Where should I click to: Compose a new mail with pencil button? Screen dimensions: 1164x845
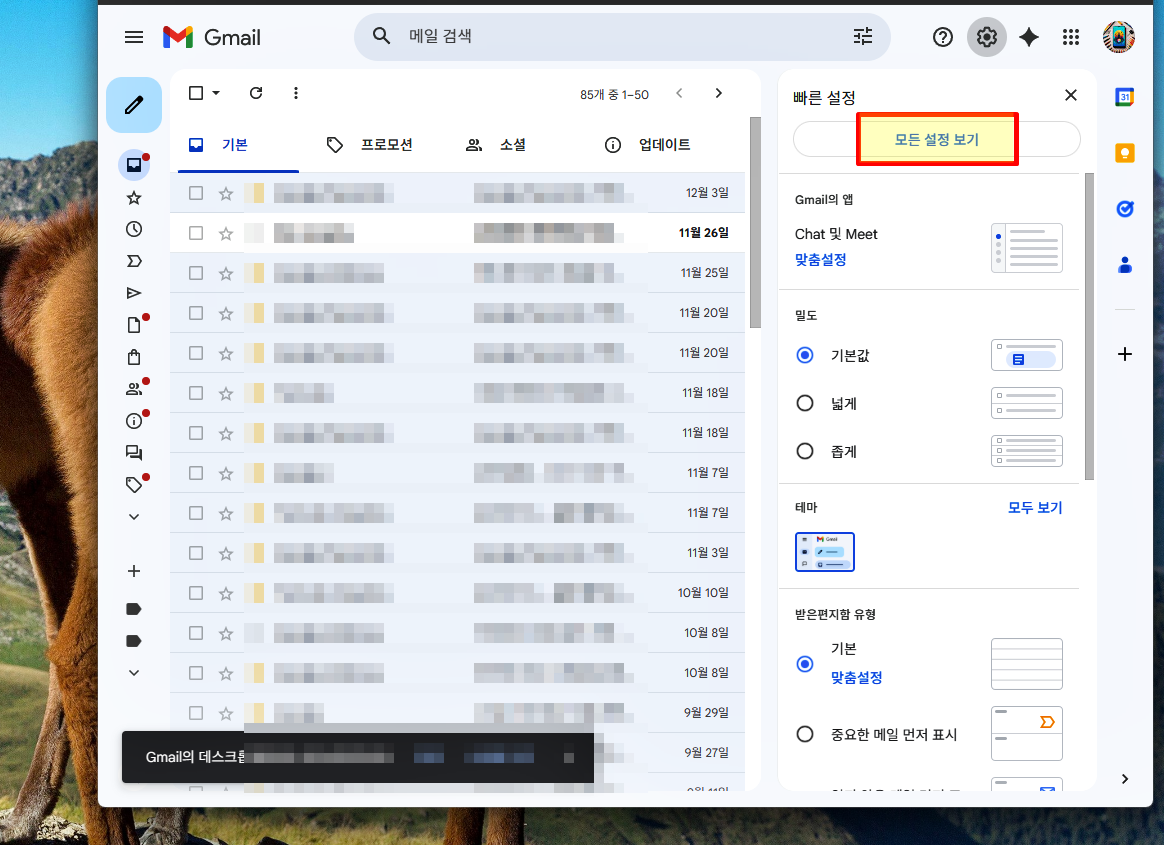[134, 105]
